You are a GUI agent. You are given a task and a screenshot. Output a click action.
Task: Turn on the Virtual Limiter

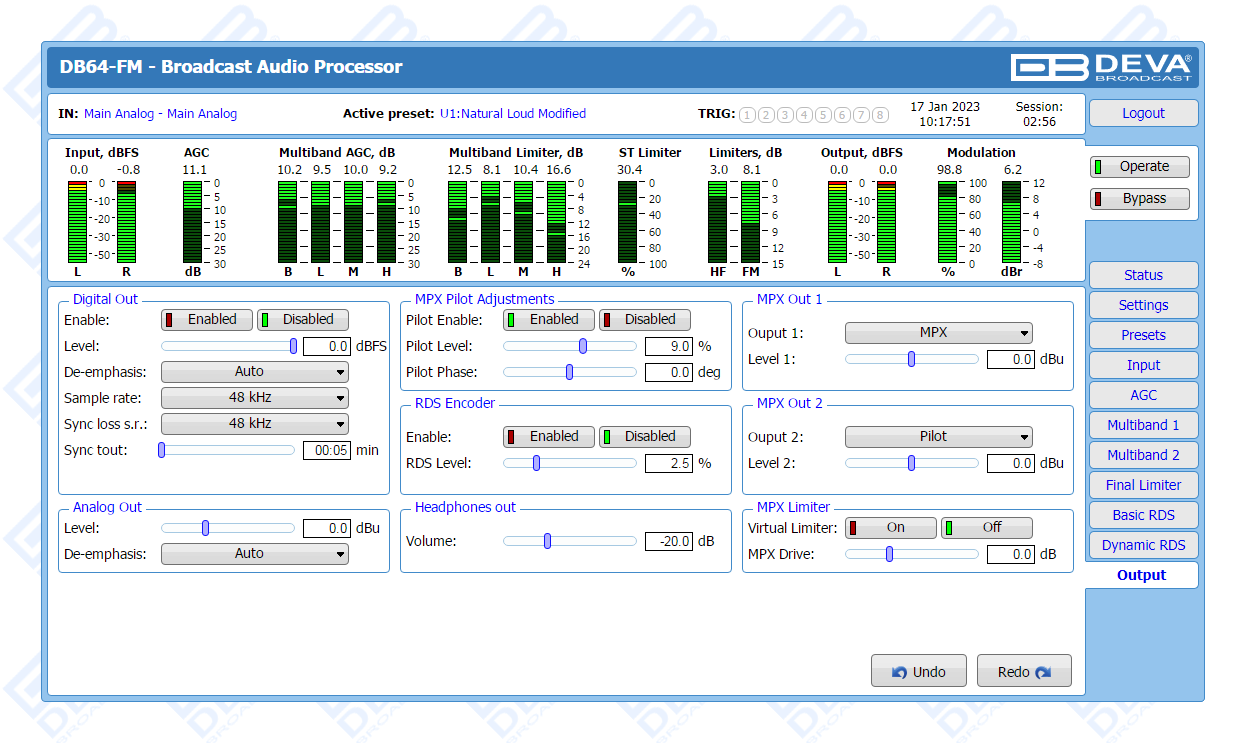891,528
